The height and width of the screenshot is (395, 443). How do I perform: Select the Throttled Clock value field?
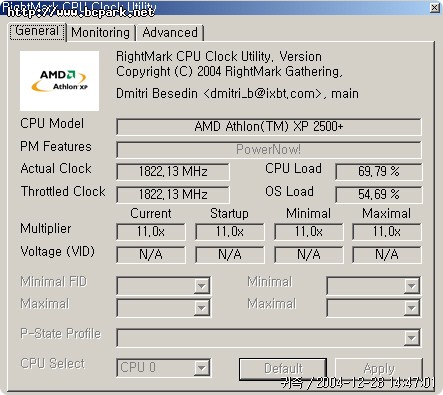pos(173,194)
